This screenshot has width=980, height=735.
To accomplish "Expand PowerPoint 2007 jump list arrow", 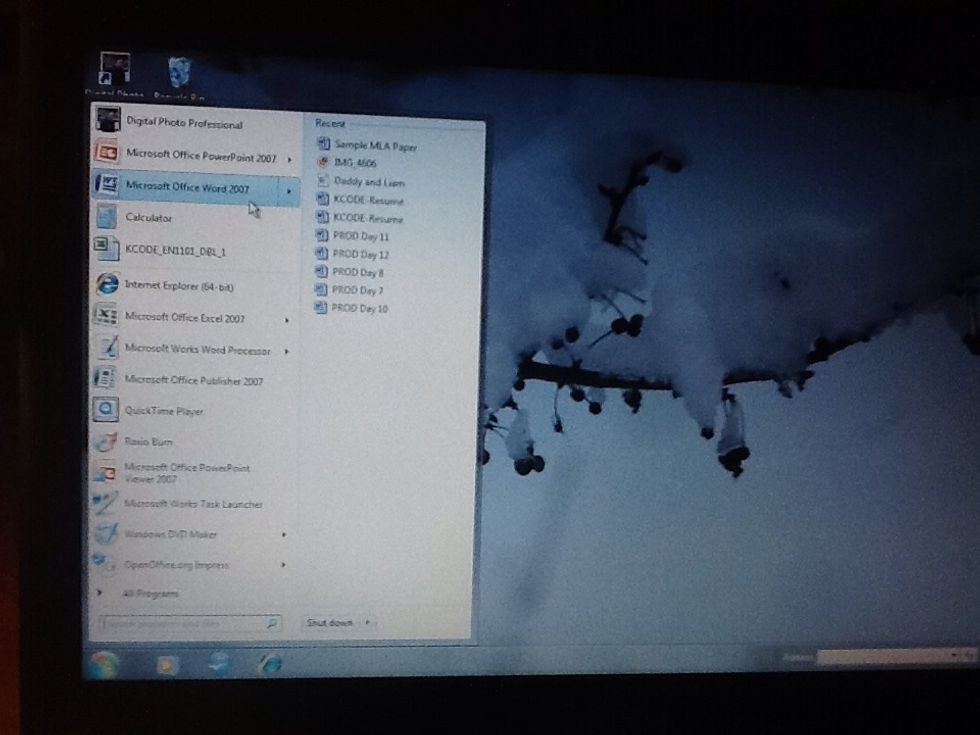I will point(289,159).
